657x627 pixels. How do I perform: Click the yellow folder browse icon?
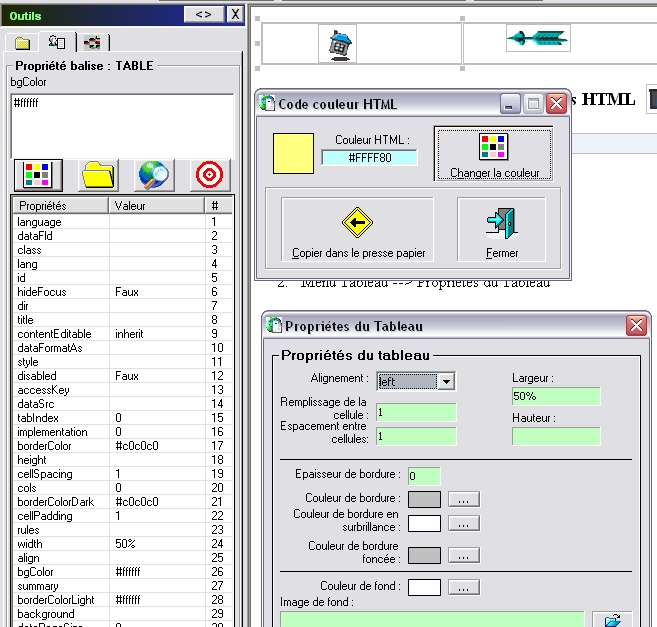pyautogui.click(x=97, y=175)
